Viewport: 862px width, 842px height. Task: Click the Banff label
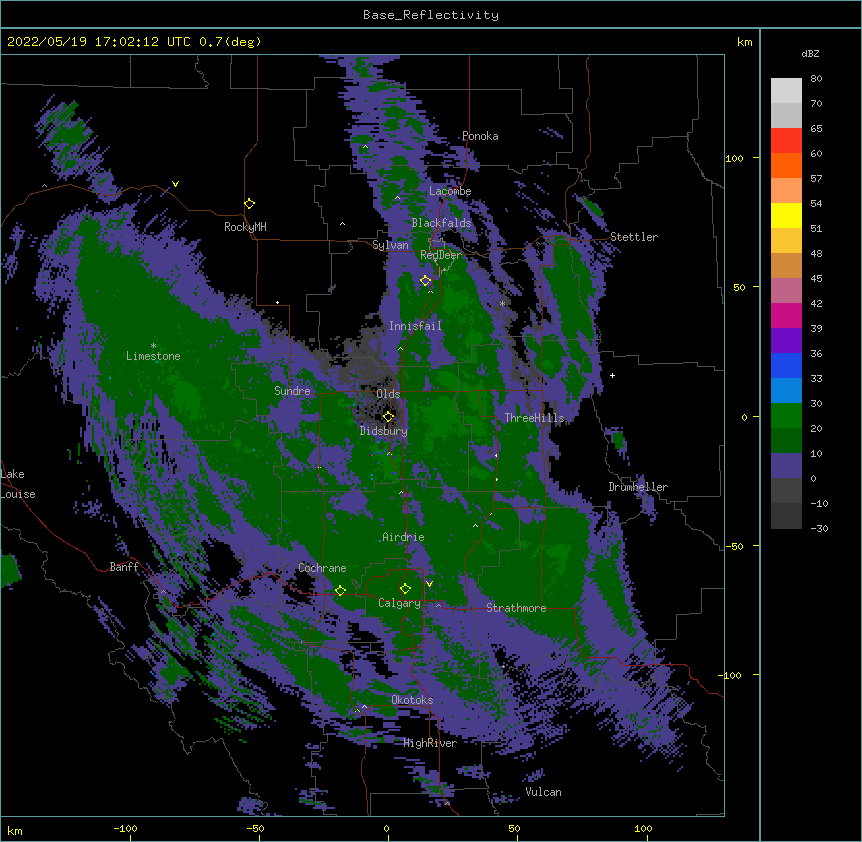coord(125,567)
